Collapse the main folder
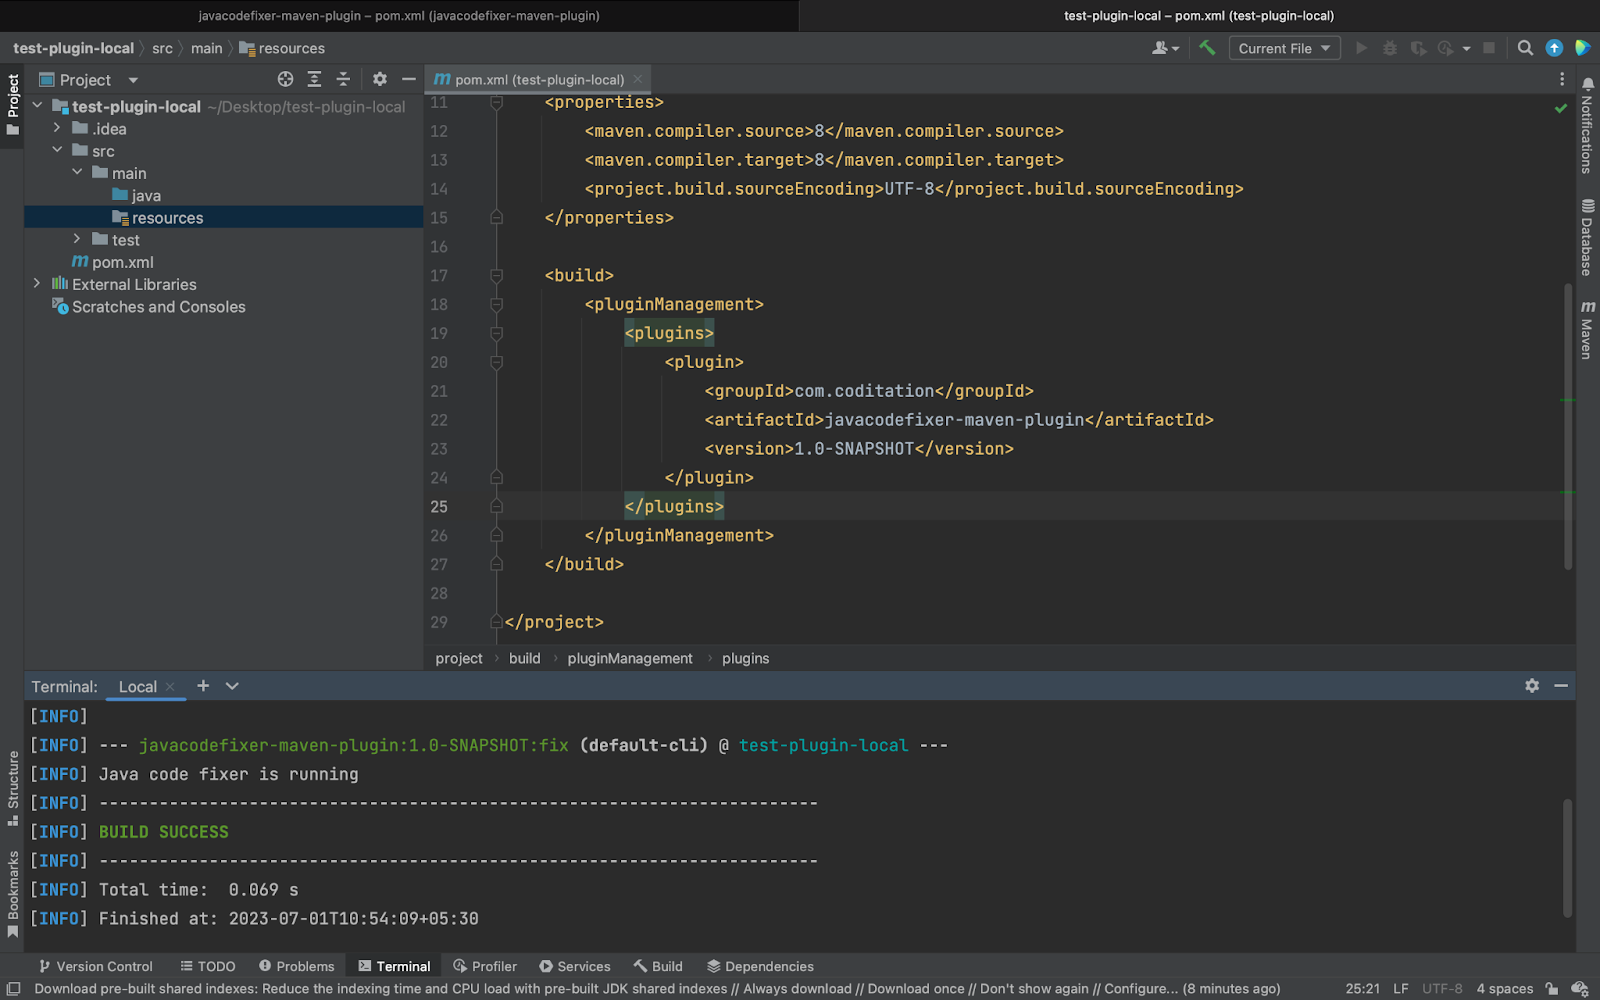This screenshot has width=1600, height=1000. coord(77,172)
